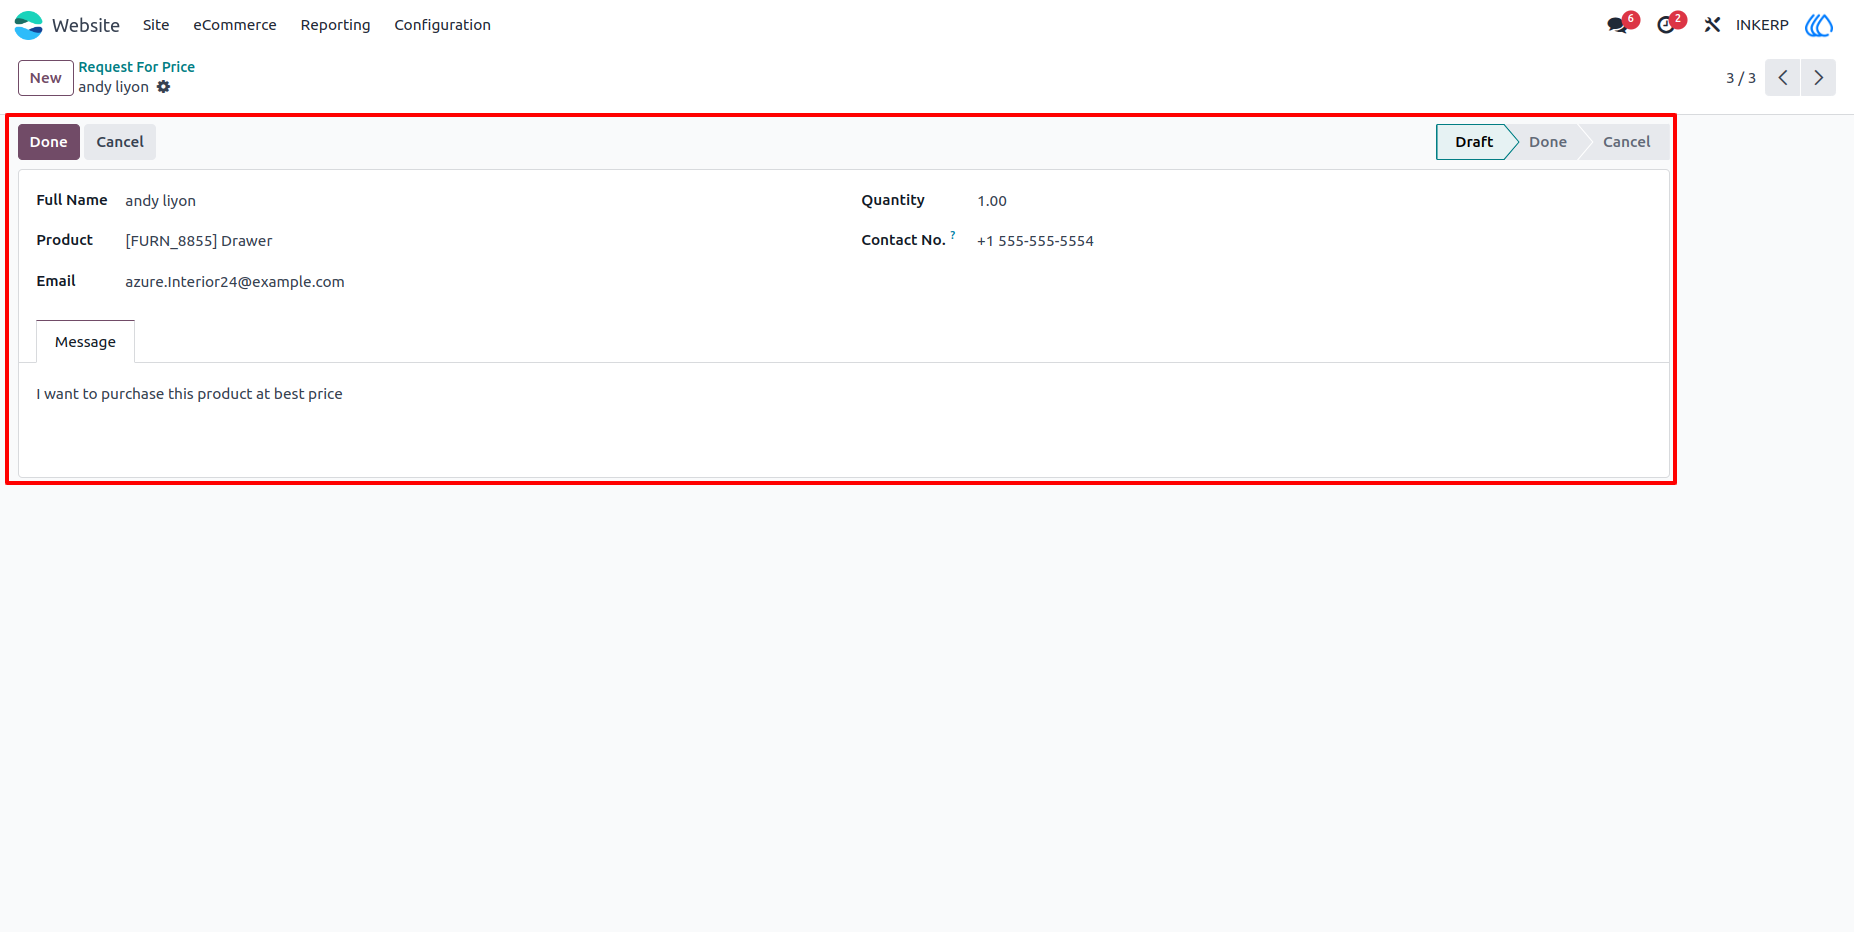Follow the Request For Price breadcrumb link
This screenshot has height=932, width=1854.
tap(137, 67)
